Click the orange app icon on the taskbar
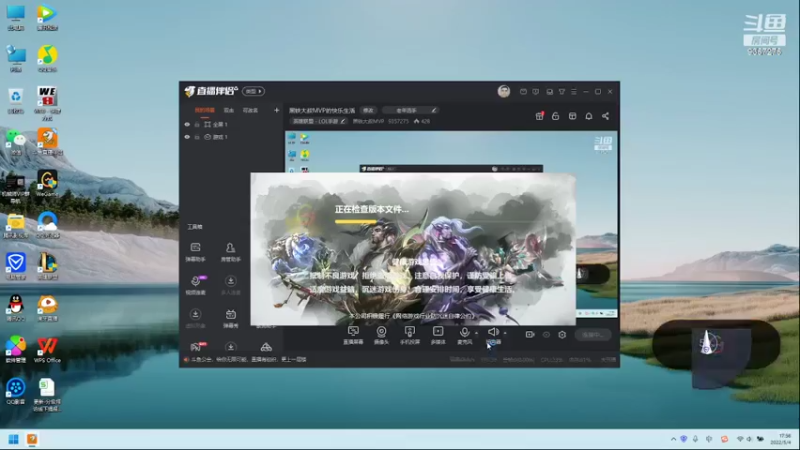 32,439
